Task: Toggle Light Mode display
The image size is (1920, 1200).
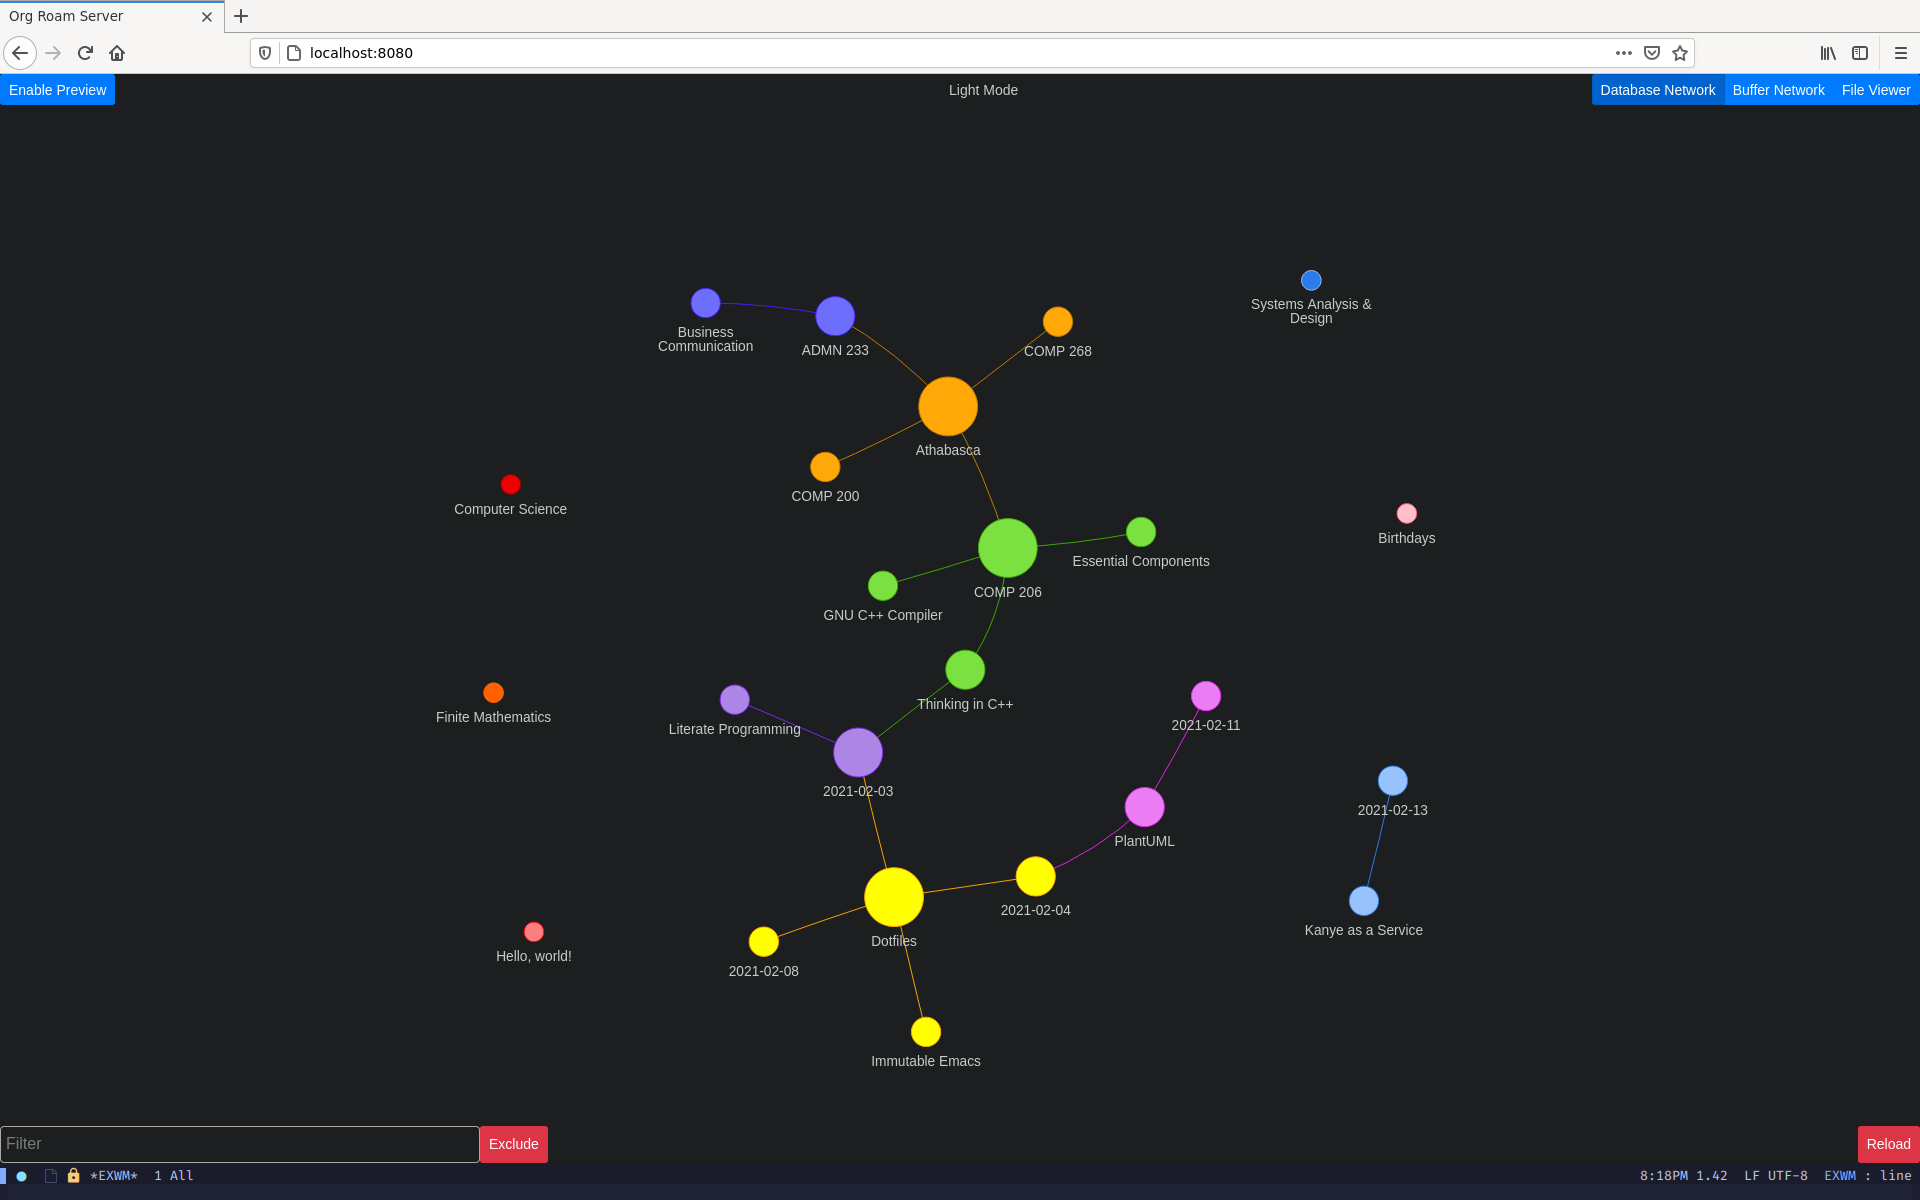Action: (x=981, y=90)
